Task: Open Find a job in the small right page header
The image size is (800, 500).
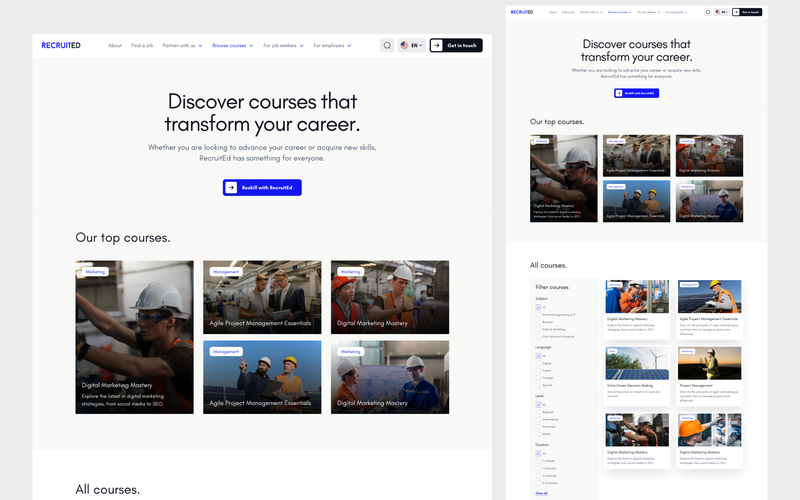Action: point(568,12)
